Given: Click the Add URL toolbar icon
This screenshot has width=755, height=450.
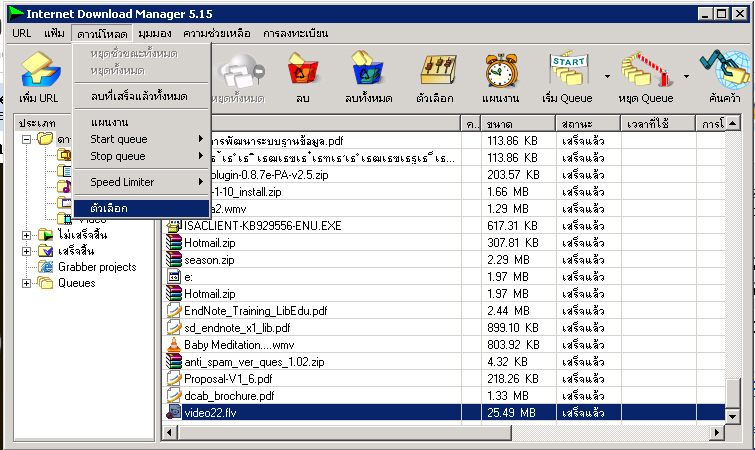Looking at the screenshot, I should (x=40, y=71).
